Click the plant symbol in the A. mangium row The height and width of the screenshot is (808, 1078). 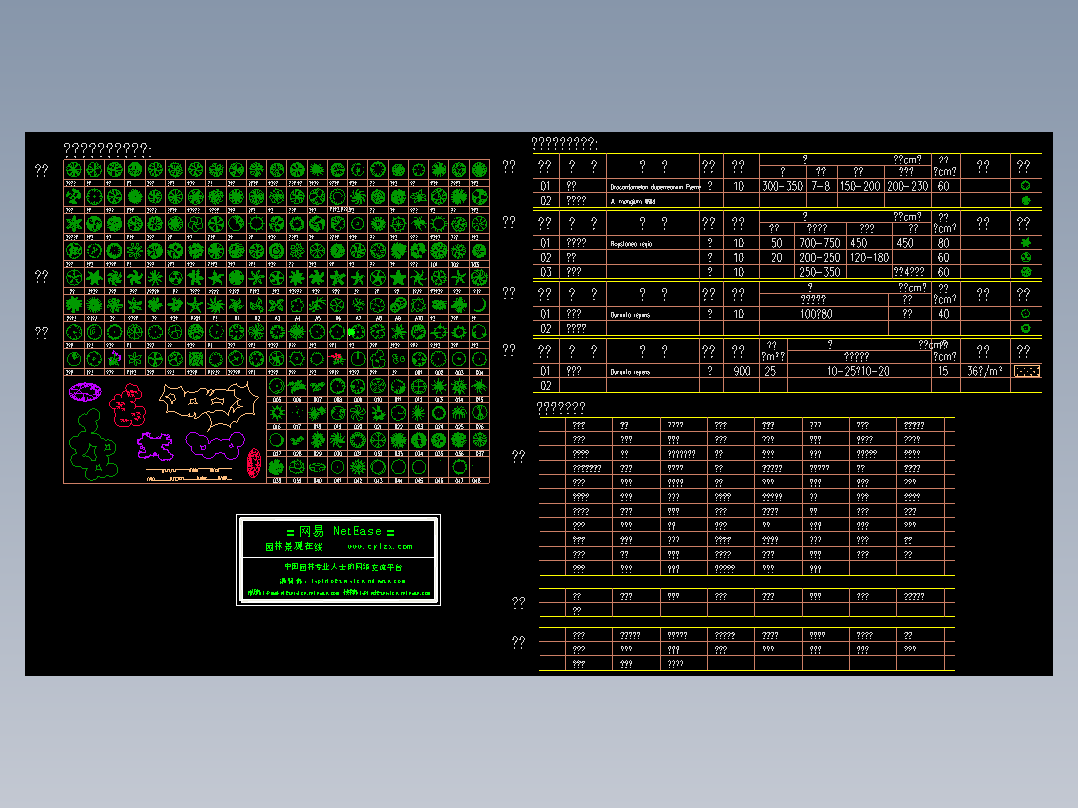[1026, 201]
